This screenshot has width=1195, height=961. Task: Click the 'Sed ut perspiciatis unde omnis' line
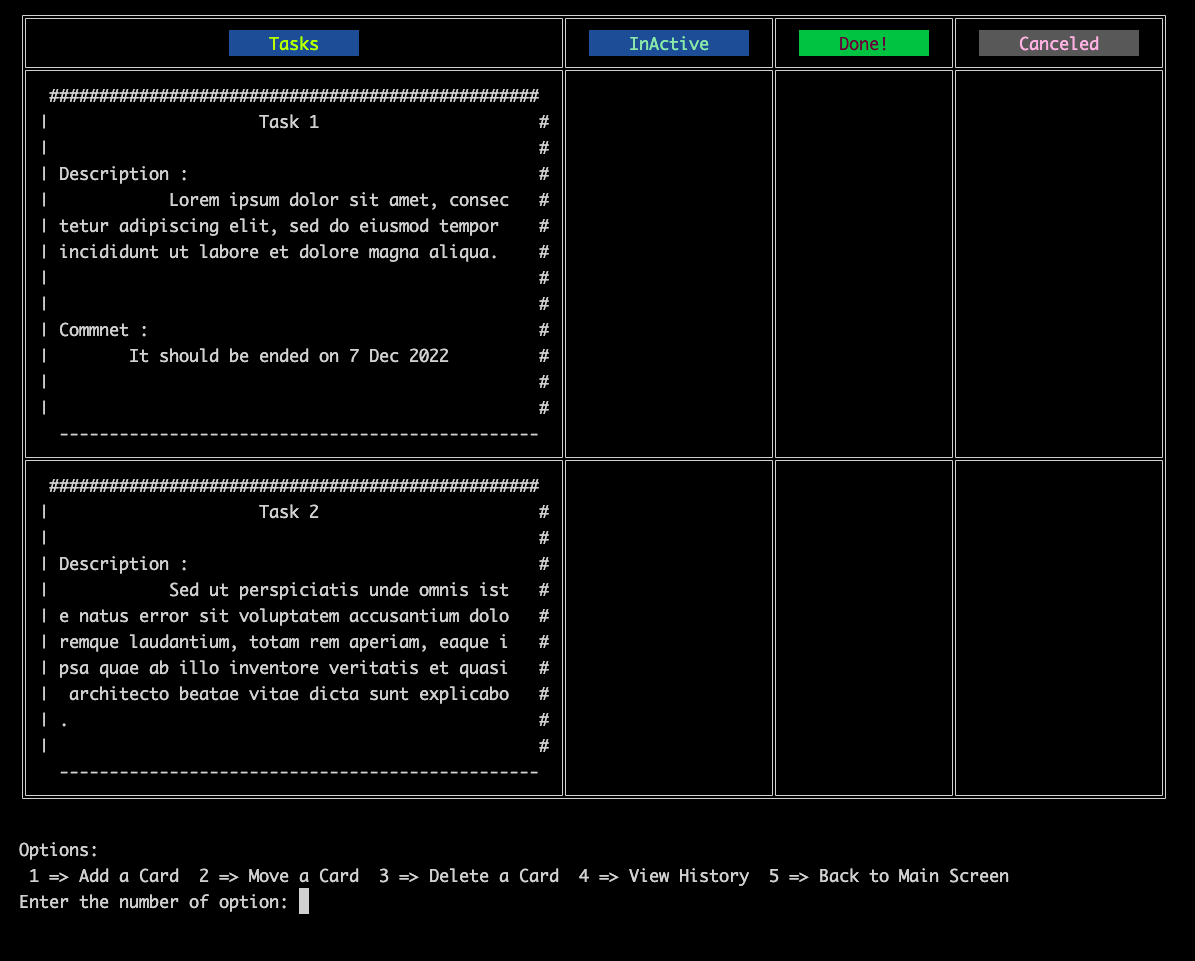338,591
